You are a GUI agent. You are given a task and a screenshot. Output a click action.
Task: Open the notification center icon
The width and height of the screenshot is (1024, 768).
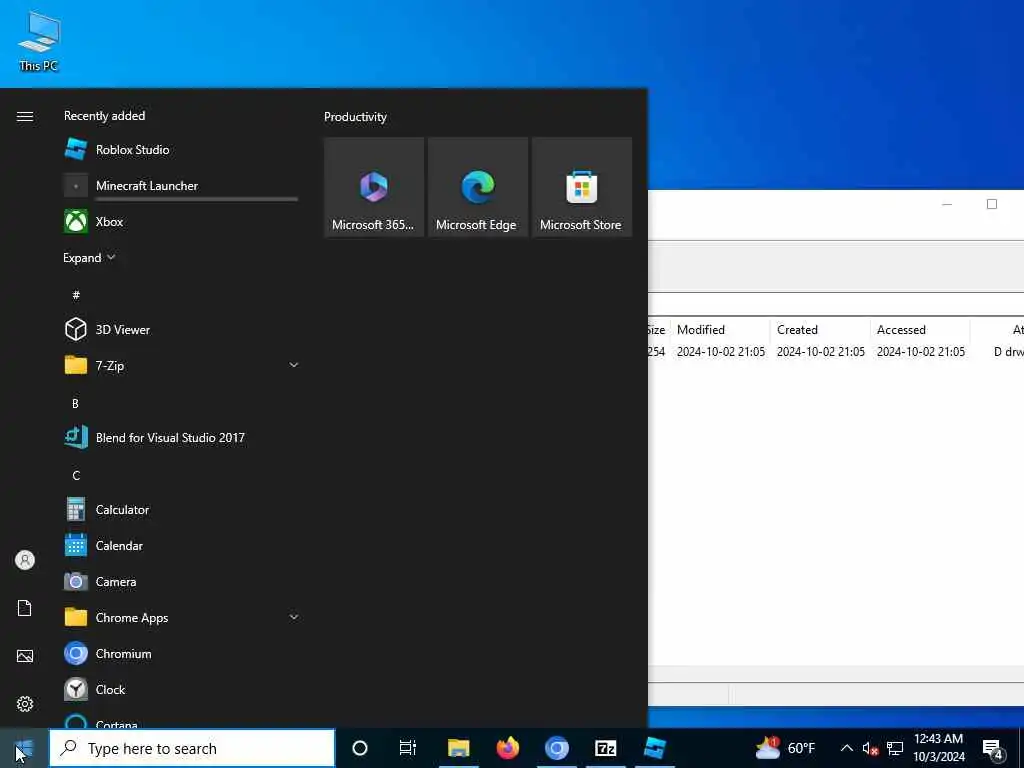click(993, 749)
